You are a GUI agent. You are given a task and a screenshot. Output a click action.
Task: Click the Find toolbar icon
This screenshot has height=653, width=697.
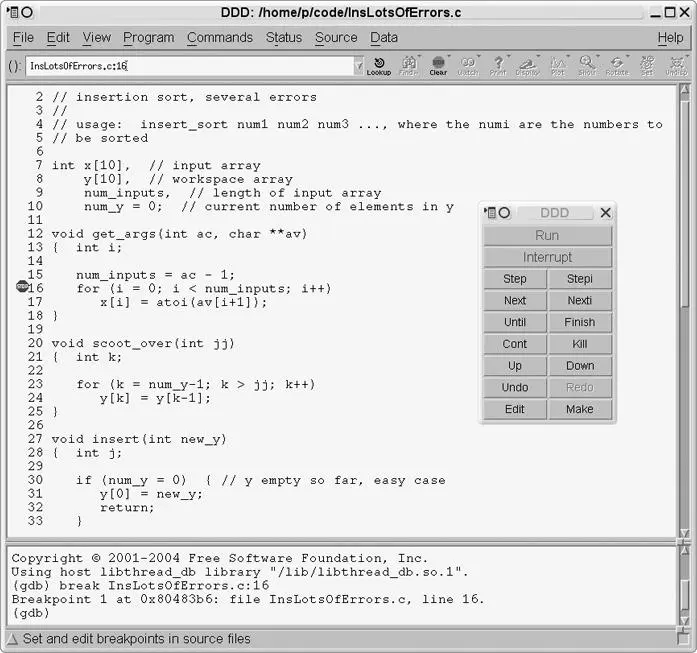point(409,65)
